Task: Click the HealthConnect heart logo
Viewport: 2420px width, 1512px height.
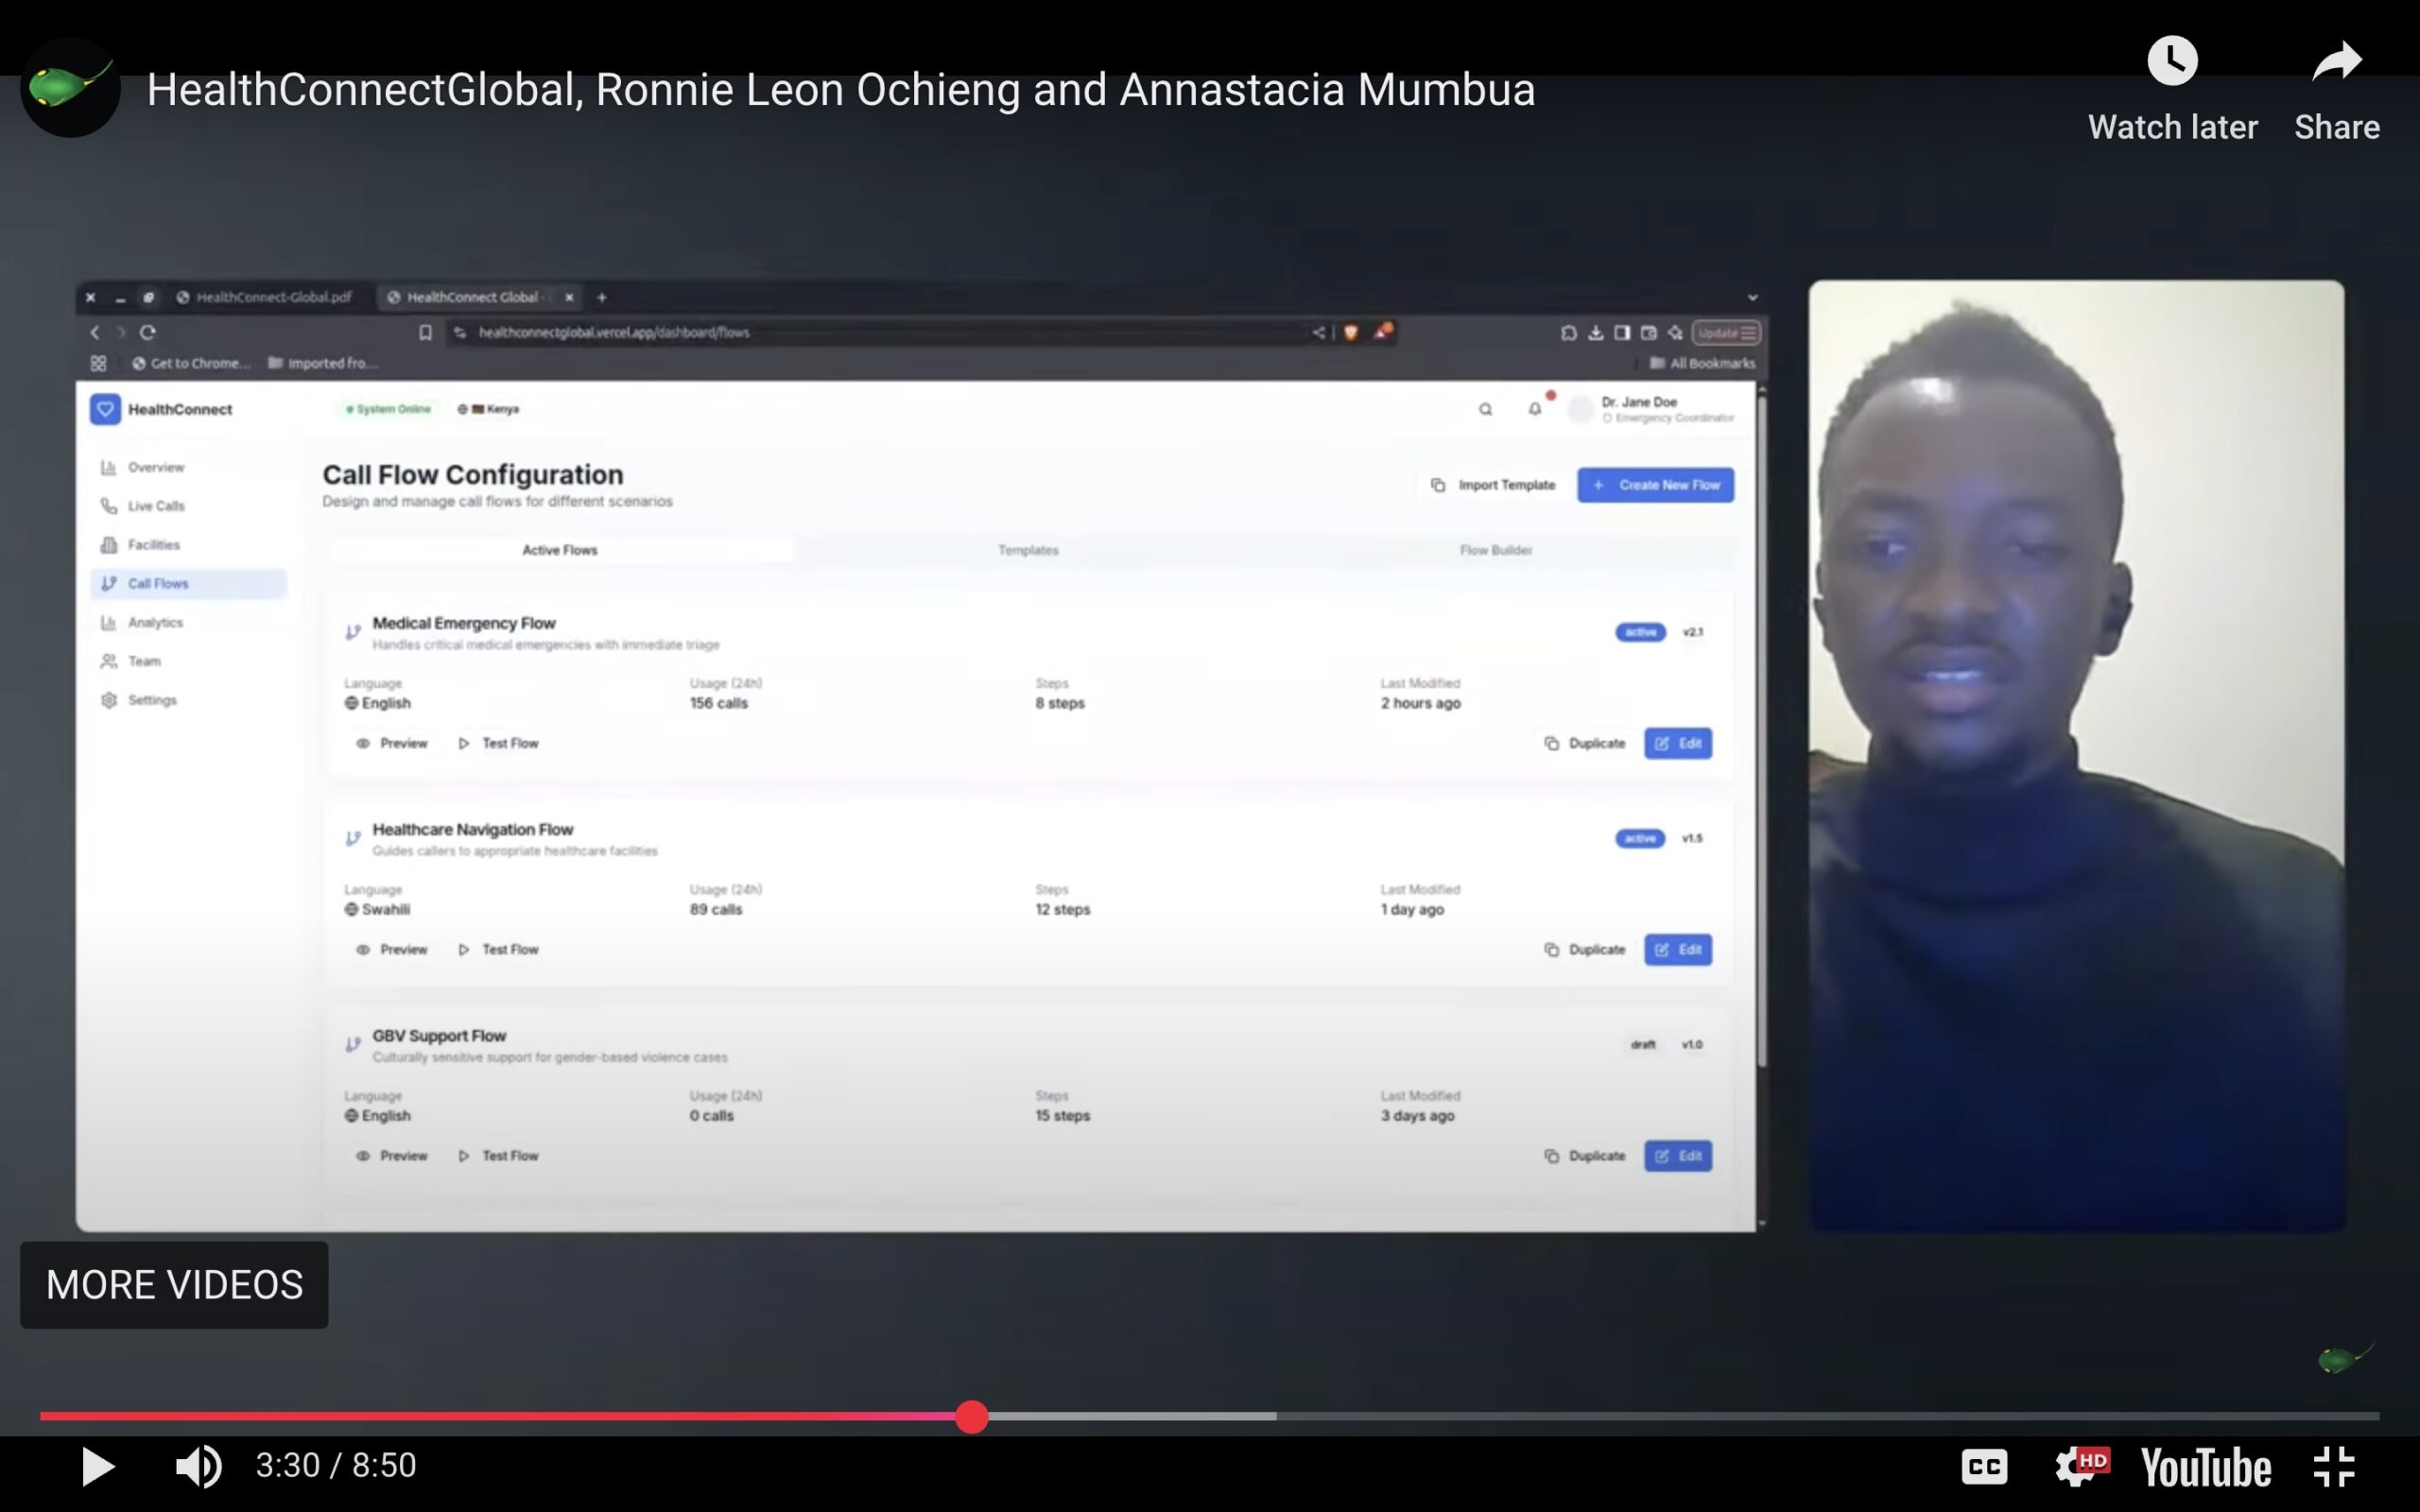Action: tap(105, 409)
